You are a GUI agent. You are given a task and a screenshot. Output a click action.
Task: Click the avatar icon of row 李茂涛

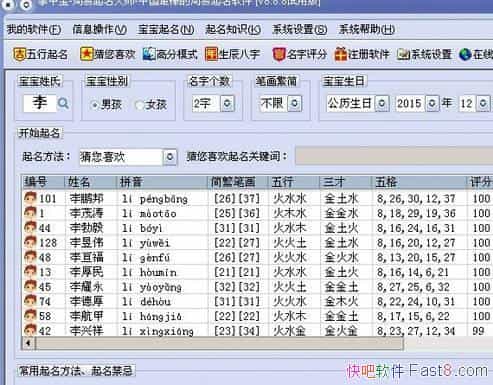(30, 213)
